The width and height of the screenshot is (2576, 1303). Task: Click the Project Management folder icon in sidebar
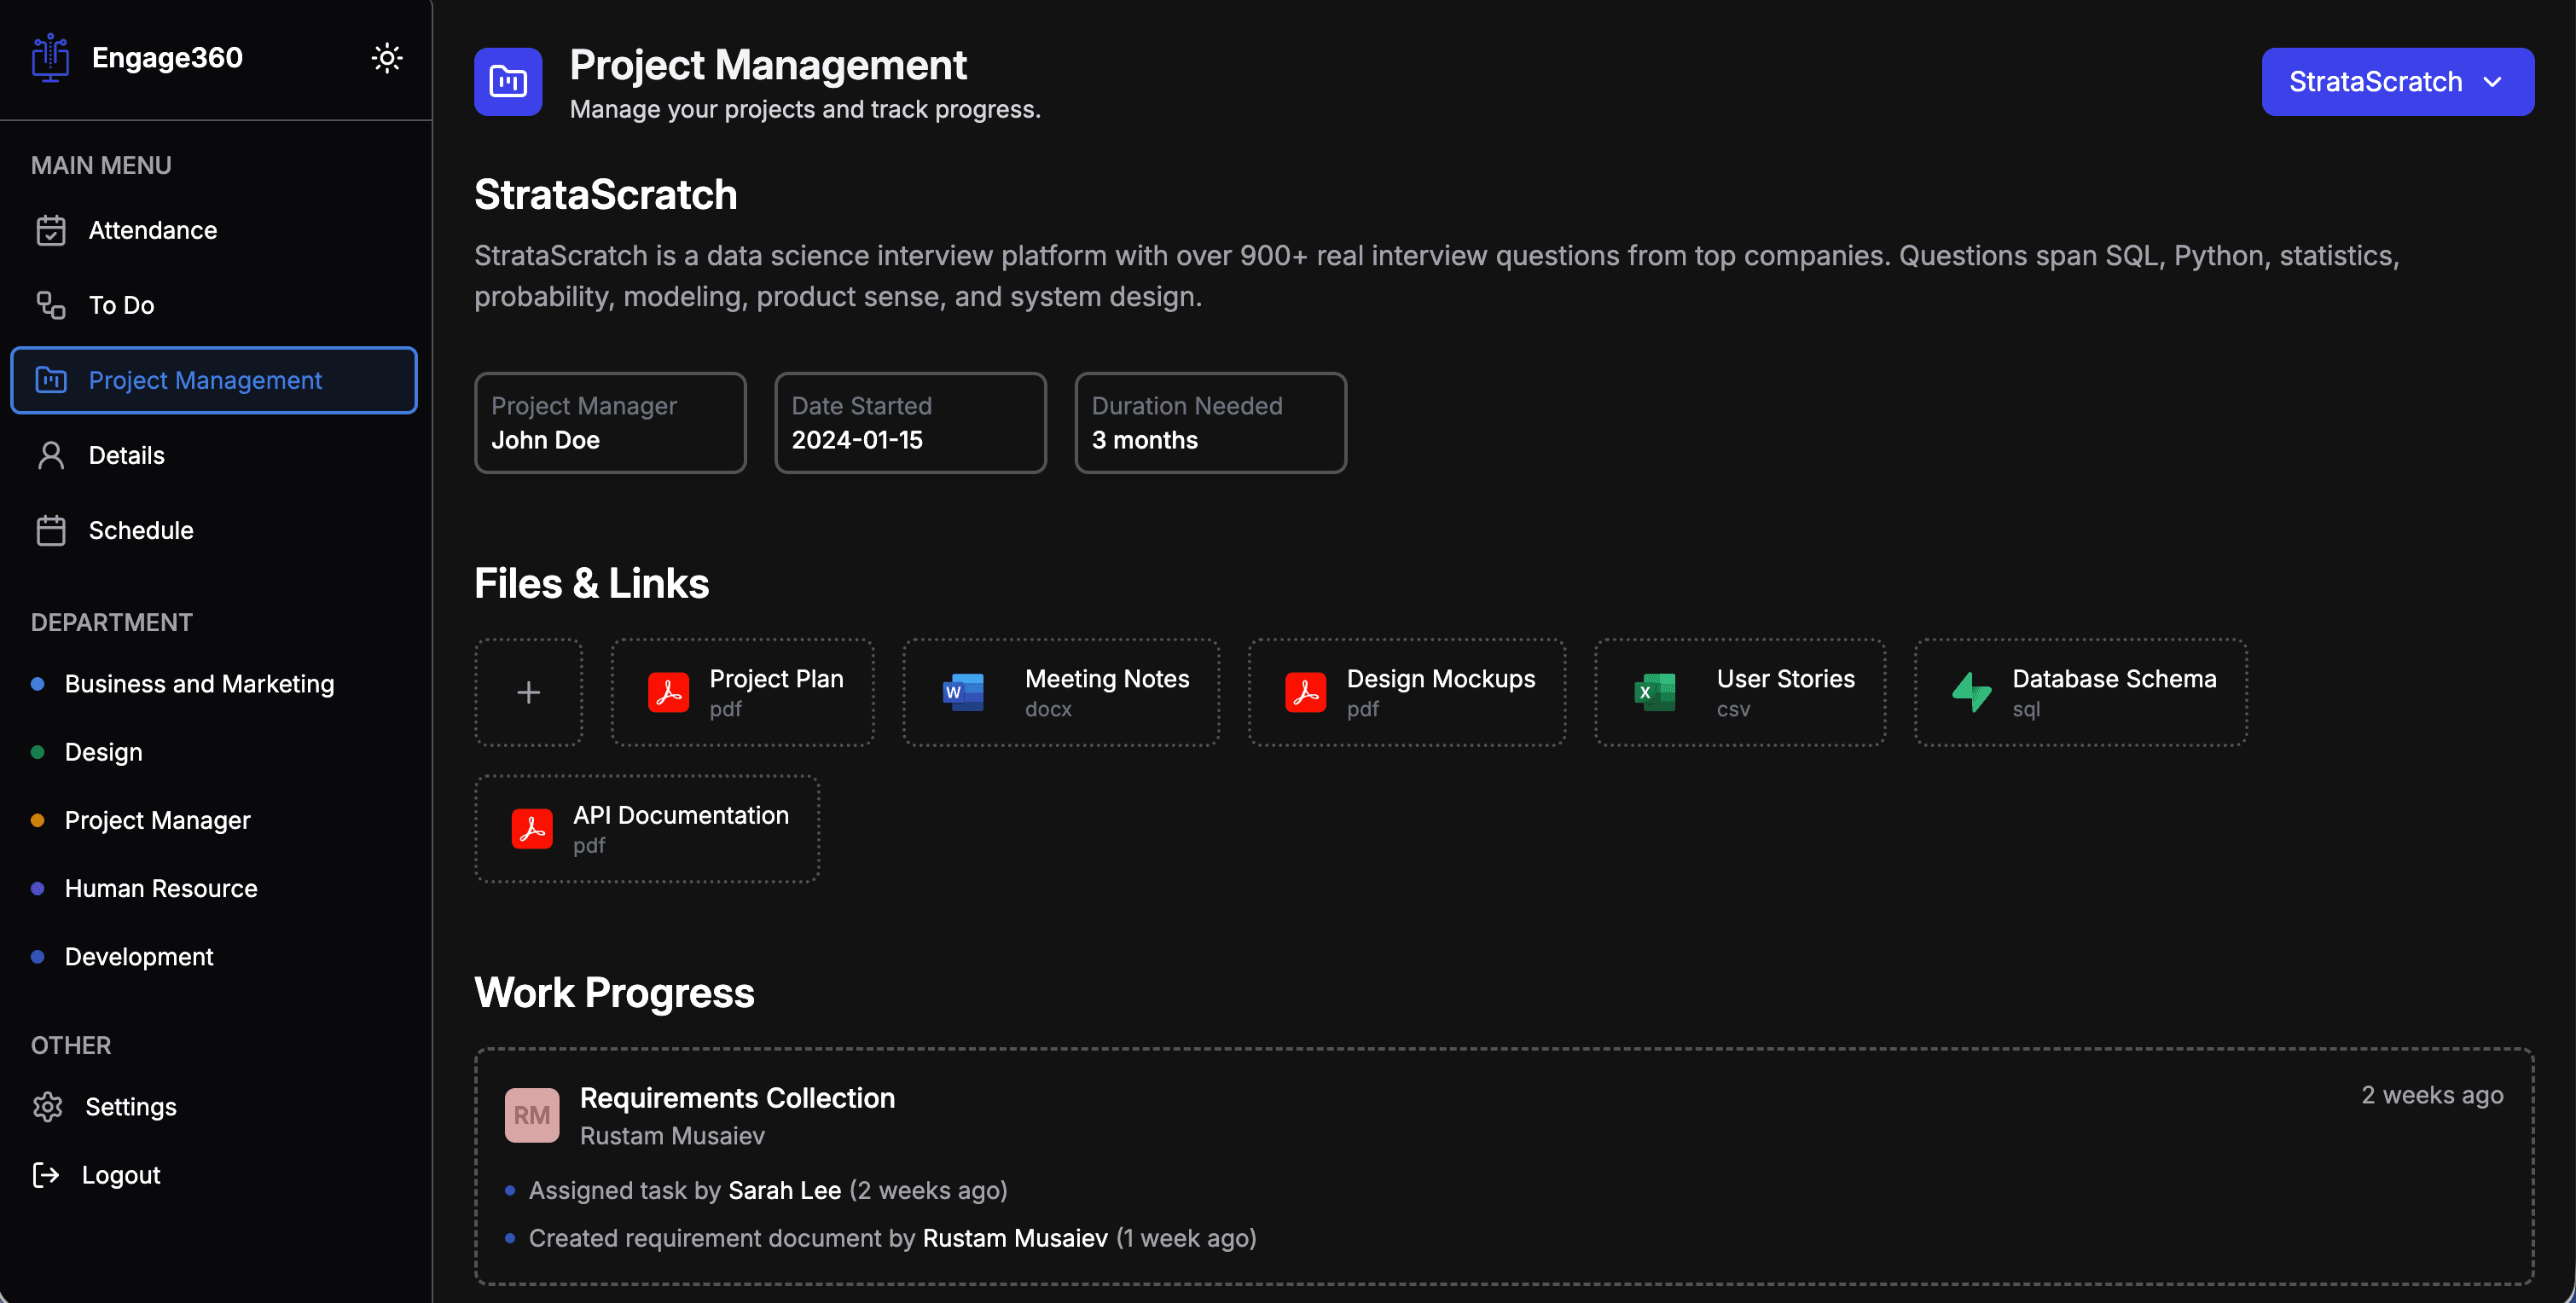tap(51, 380)
